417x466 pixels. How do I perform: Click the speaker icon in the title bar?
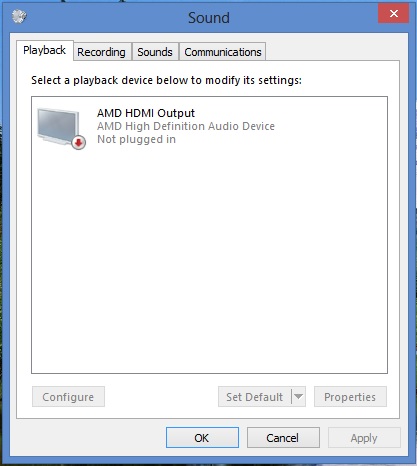(x=19, y=16)
